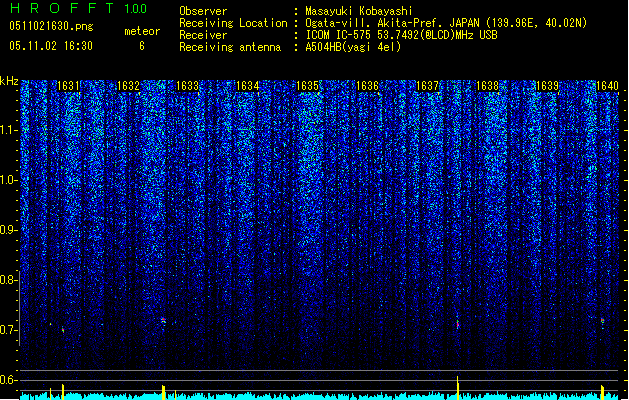Click the meteor echo spot just before 1631
629x400 pixels.
63,330
